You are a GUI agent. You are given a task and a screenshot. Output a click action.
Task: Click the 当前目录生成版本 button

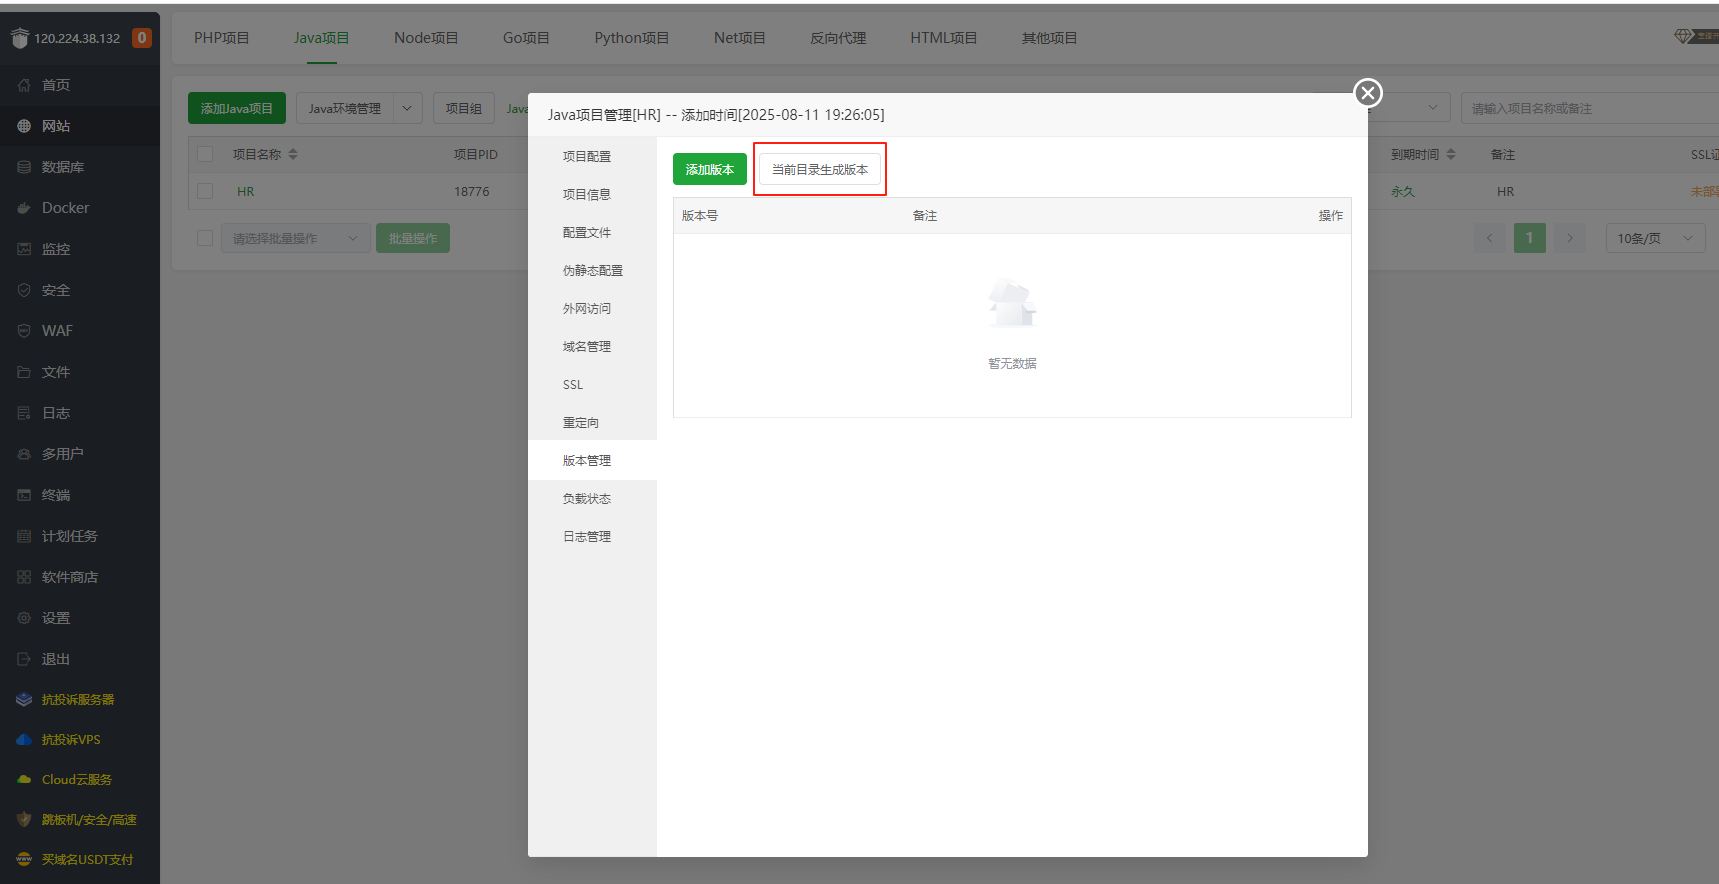pos(819,169)
